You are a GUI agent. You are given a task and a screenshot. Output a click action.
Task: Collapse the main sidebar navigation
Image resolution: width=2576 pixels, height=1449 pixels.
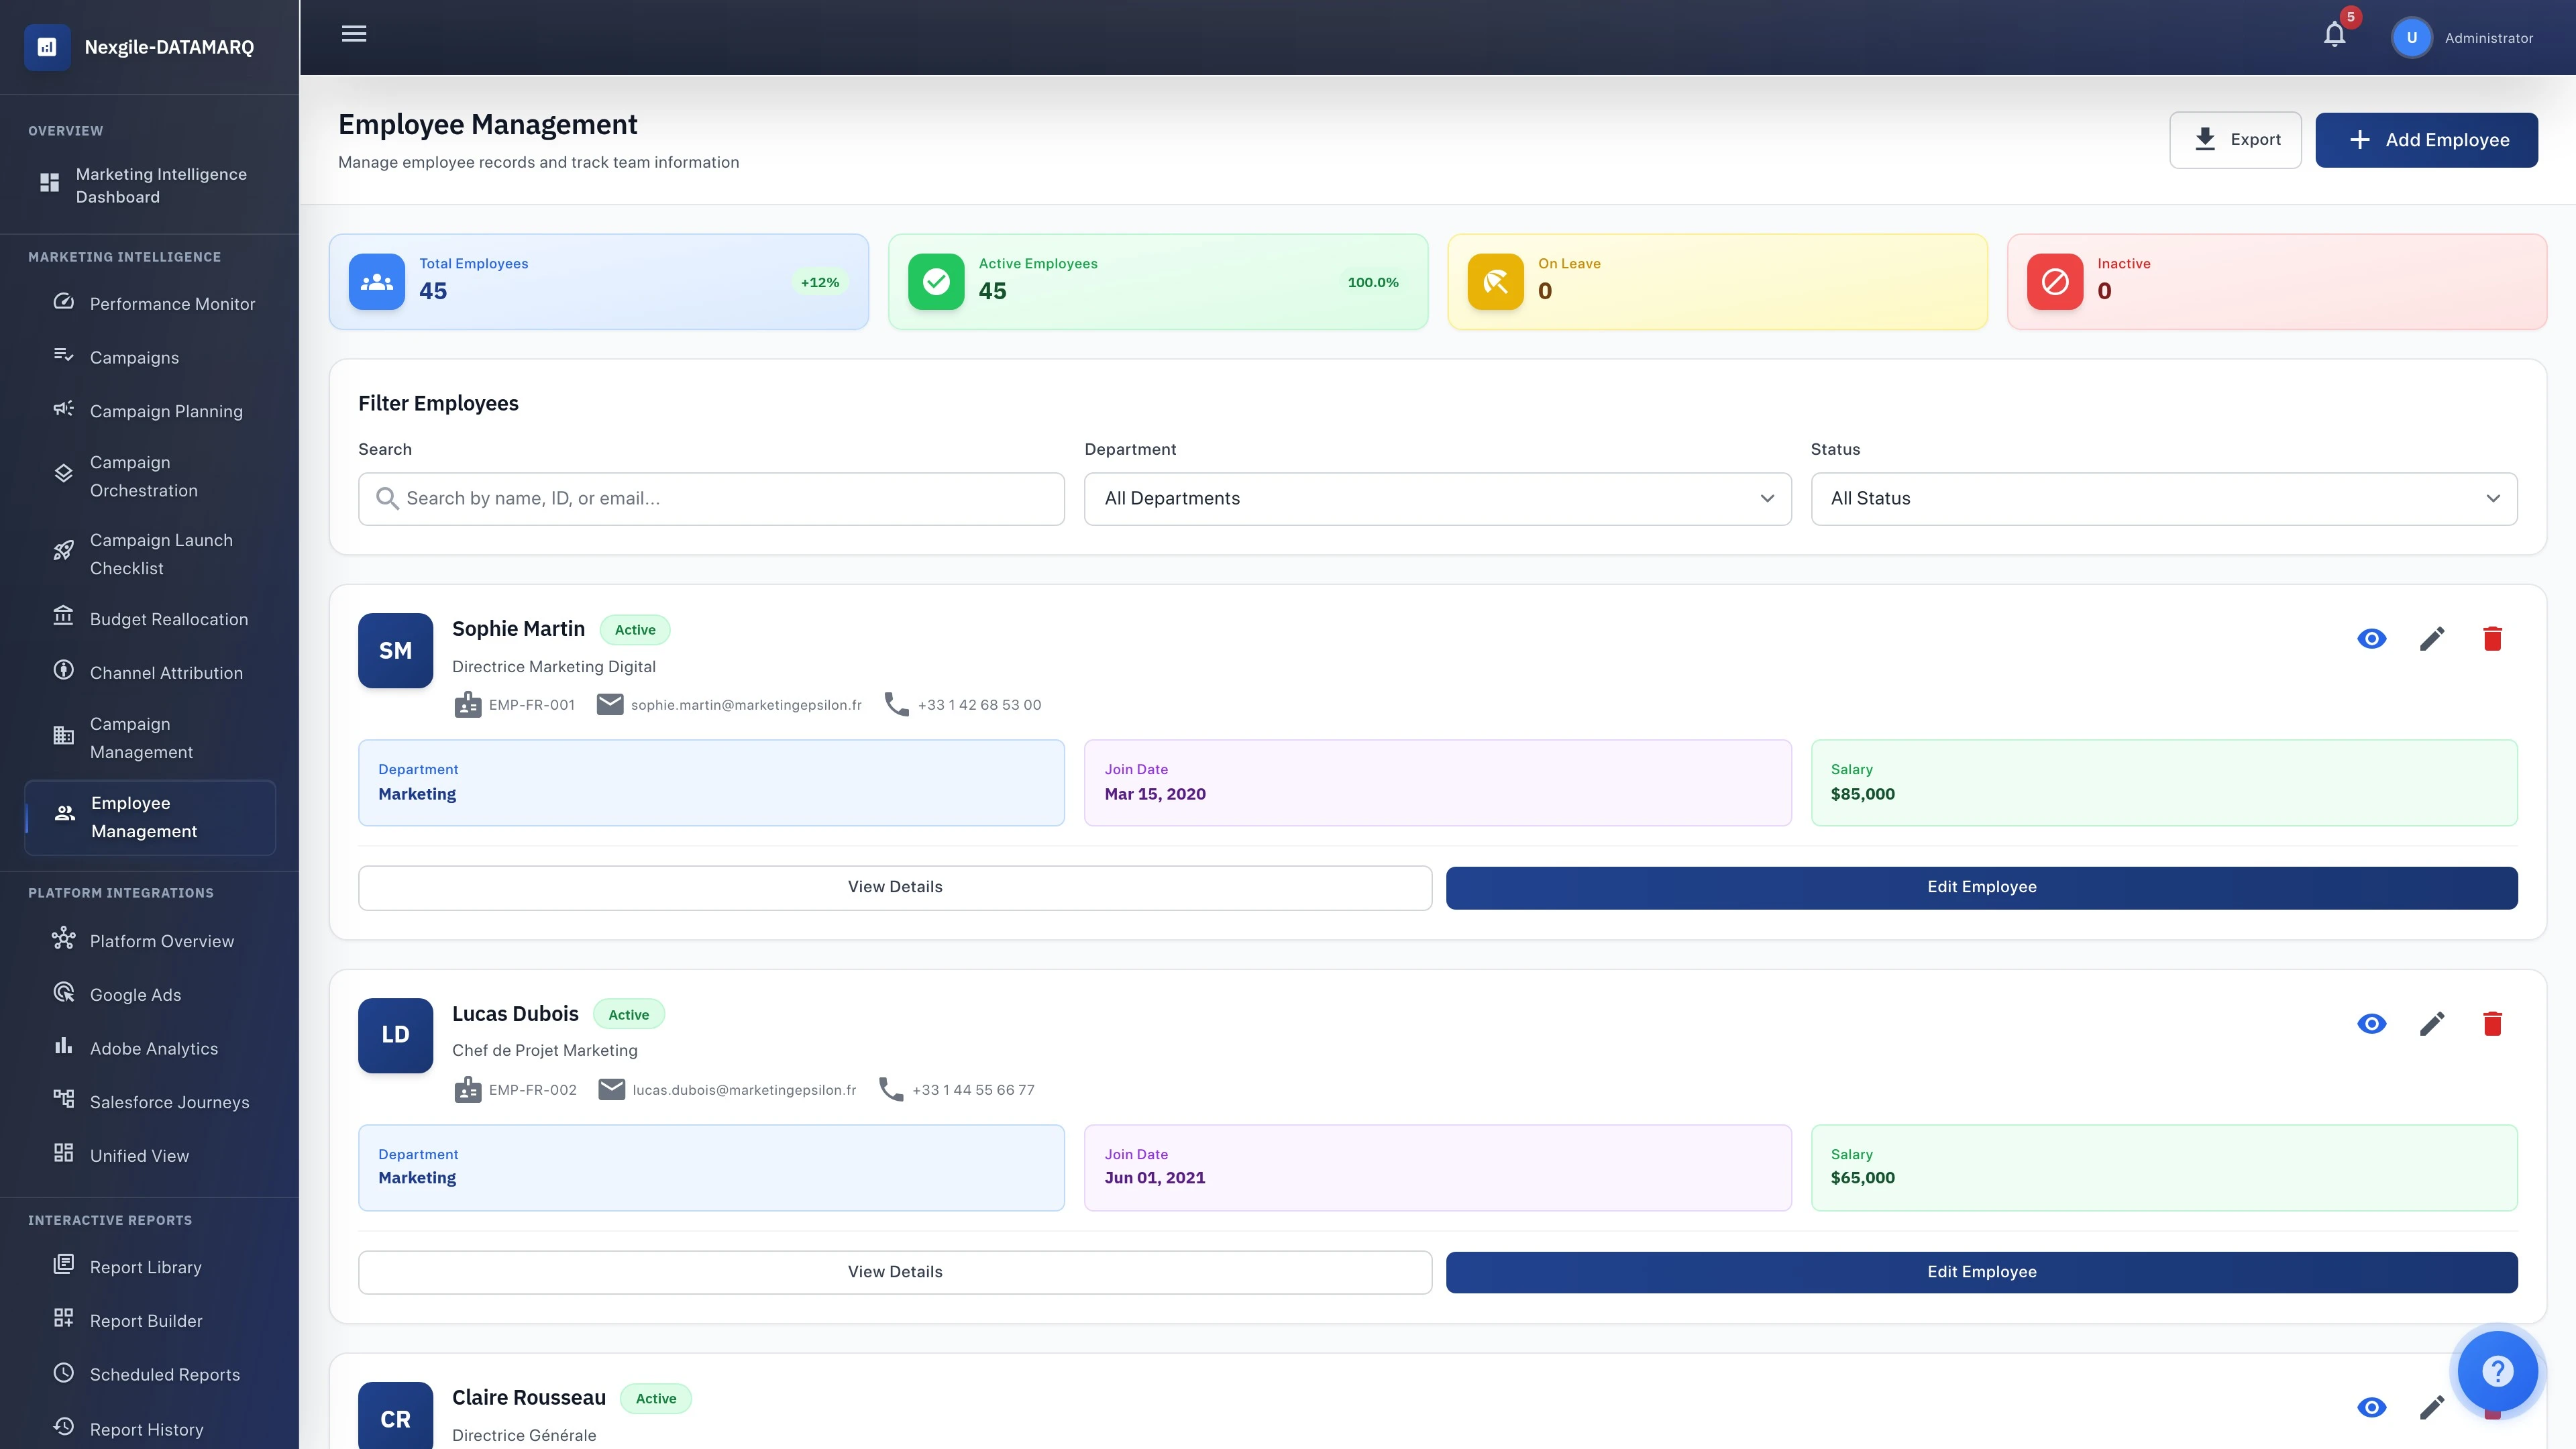354,33
